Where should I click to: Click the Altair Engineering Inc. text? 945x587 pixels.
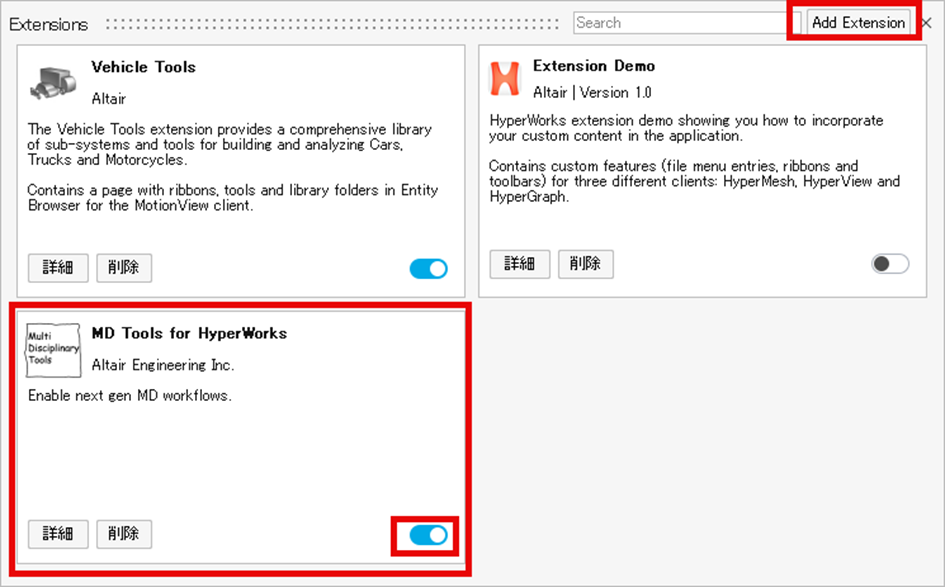pos(163,365)
